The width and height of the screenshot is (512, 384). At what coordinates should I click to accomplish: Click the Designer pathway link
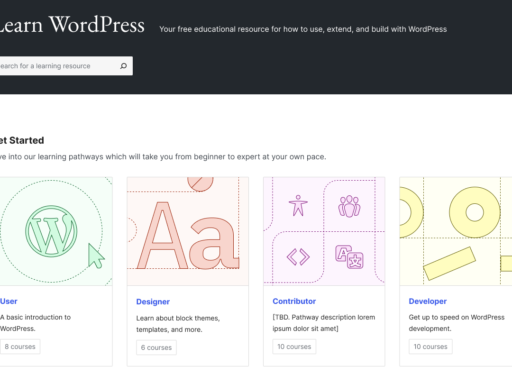(153, 302)
